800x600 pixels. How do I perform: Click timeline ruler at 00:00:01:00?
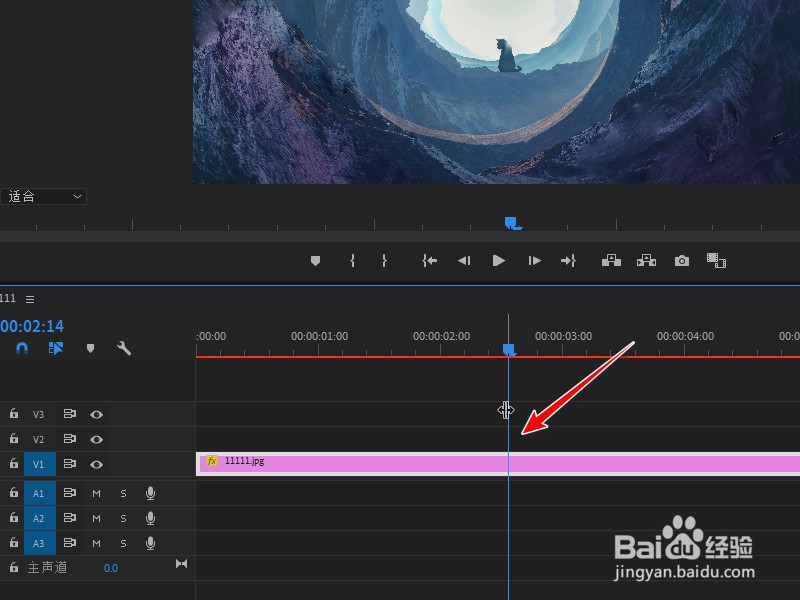(319, 336)
